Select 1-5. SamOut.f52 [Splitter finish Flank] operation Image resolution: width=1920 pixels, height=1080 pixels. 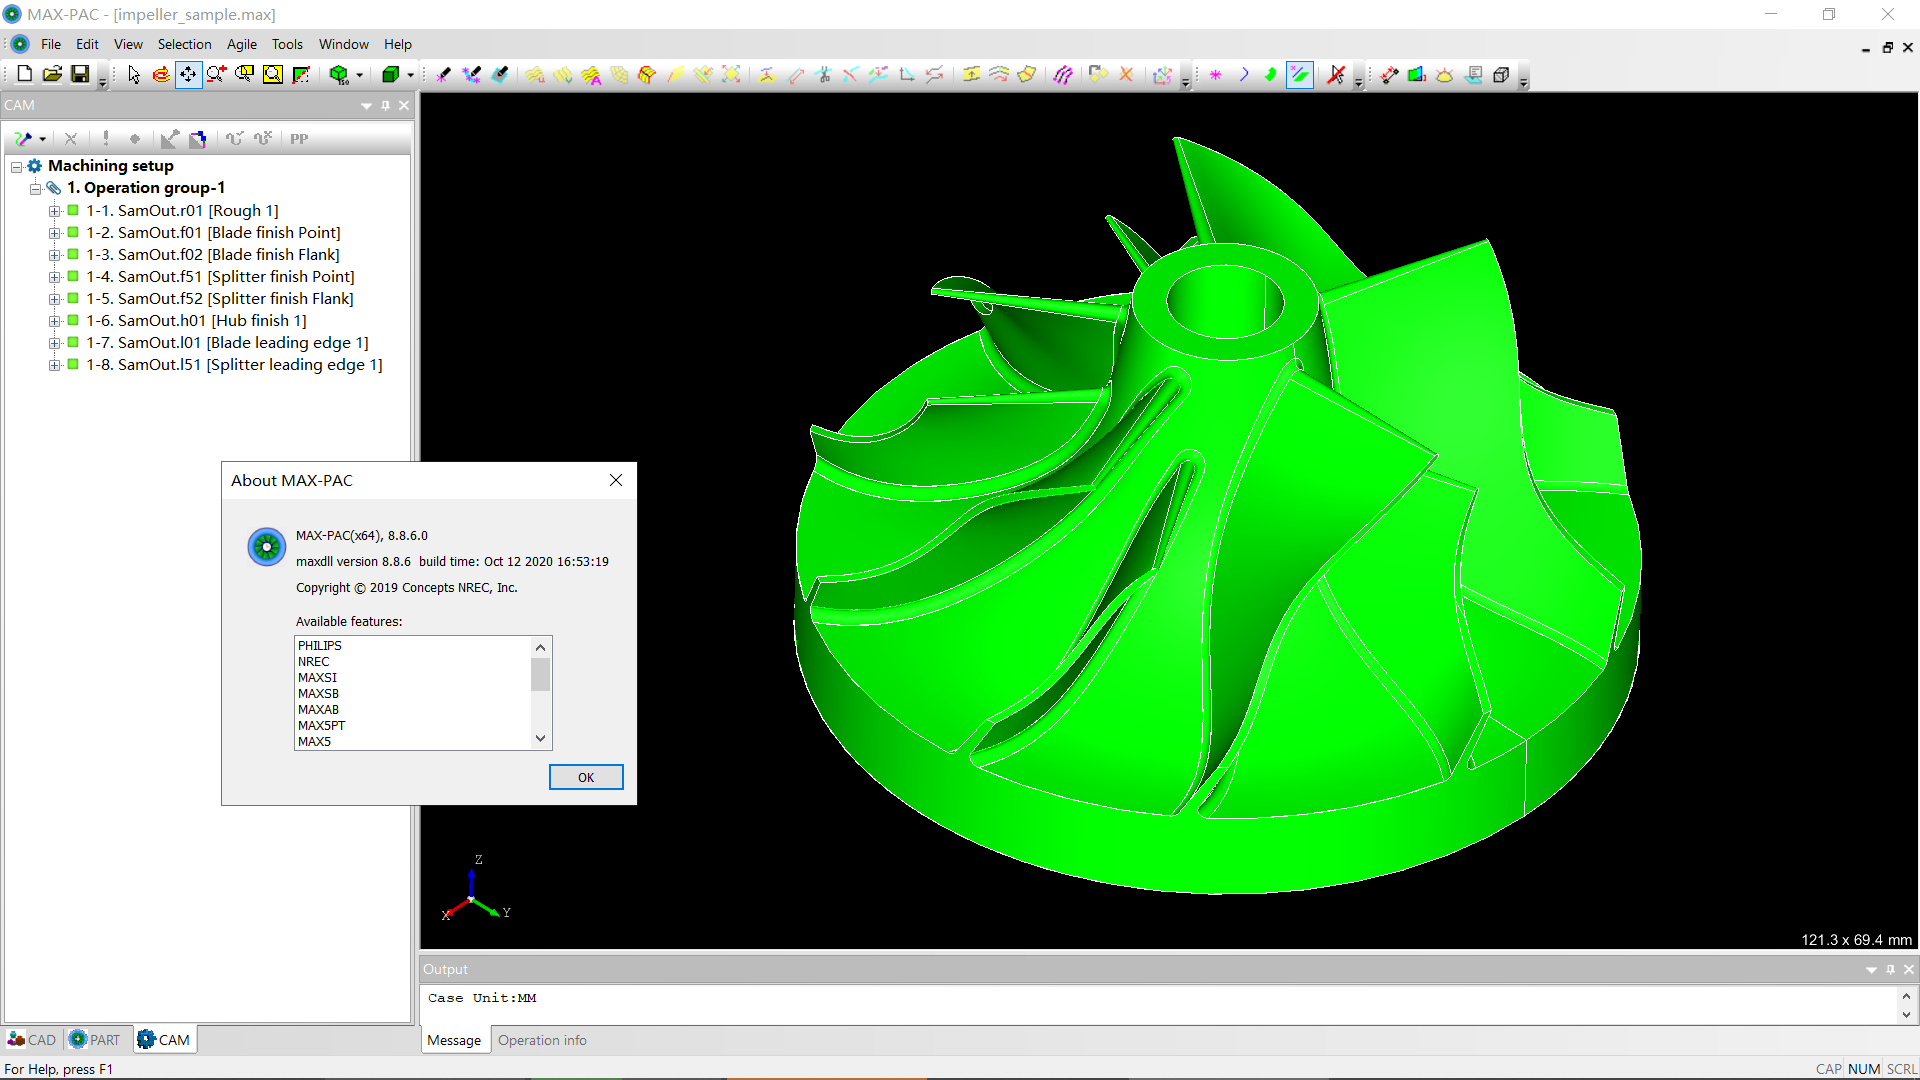(220, 298)
